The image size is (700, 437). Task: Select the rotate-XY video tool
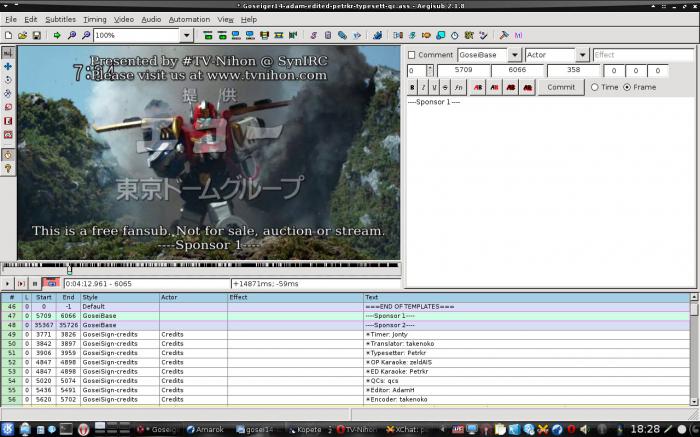pyautogui.click(x=8, y=93)
